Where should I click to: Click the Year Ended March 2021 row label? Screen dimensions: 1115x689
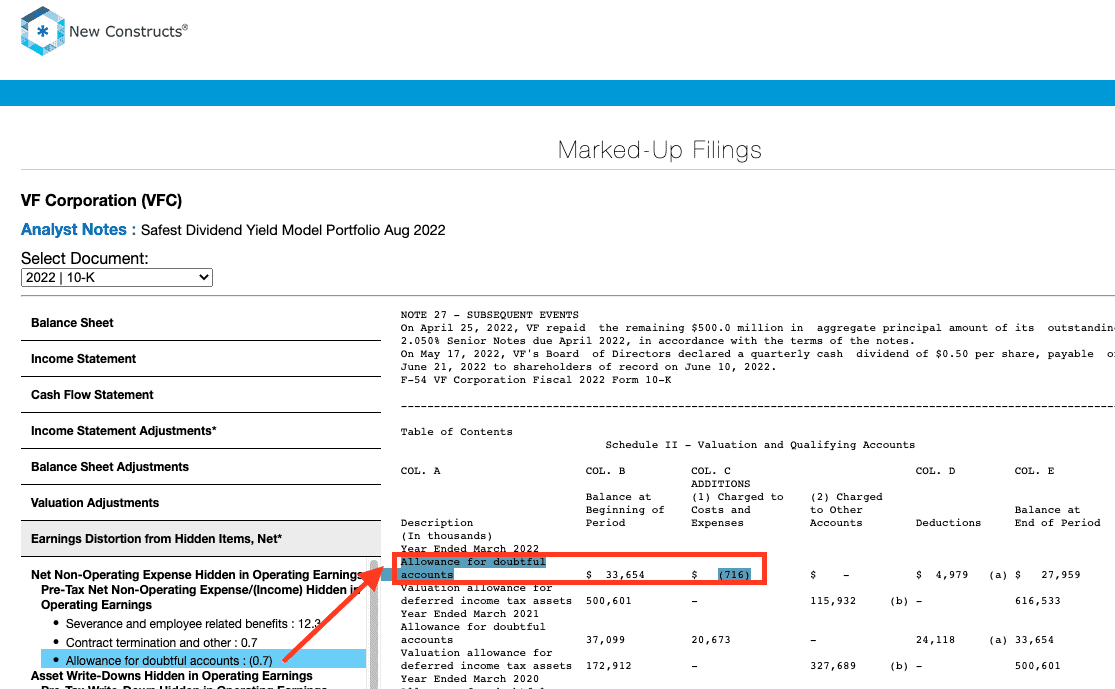(x=470, y=614)
